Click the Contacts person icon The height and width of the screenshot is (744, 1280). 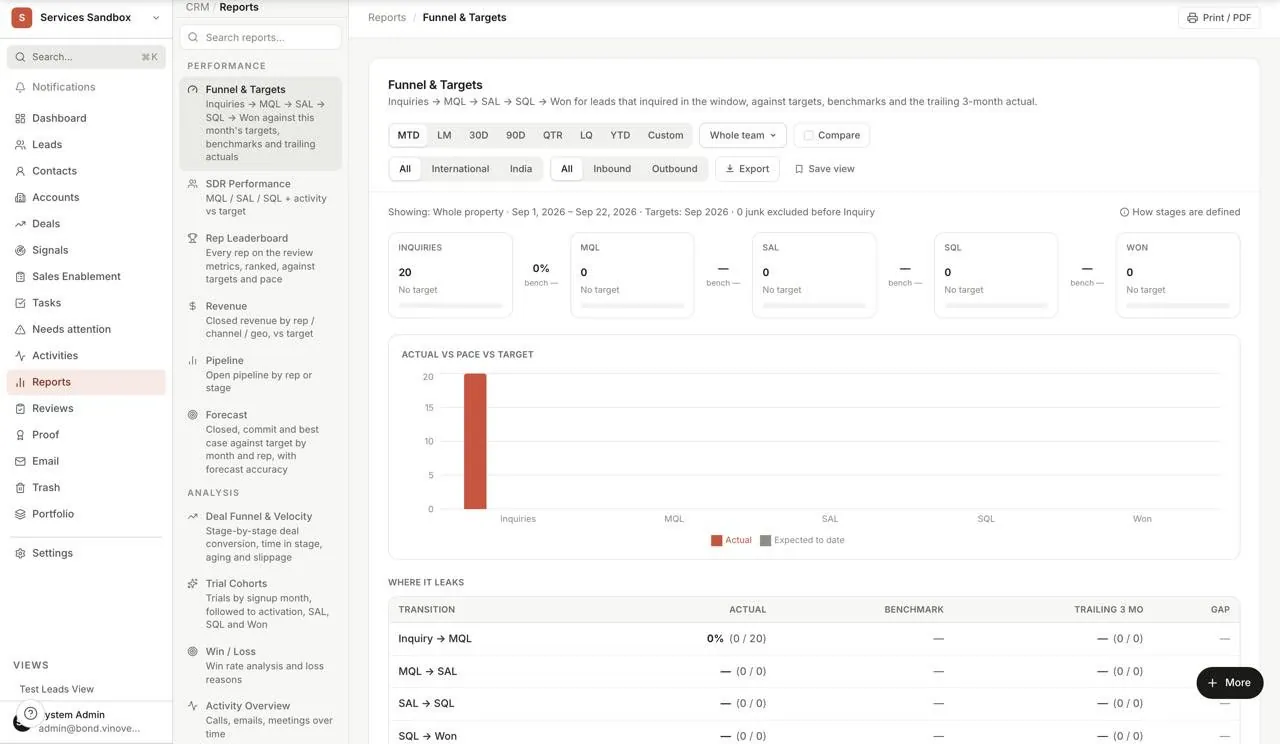tap(20, 171)
